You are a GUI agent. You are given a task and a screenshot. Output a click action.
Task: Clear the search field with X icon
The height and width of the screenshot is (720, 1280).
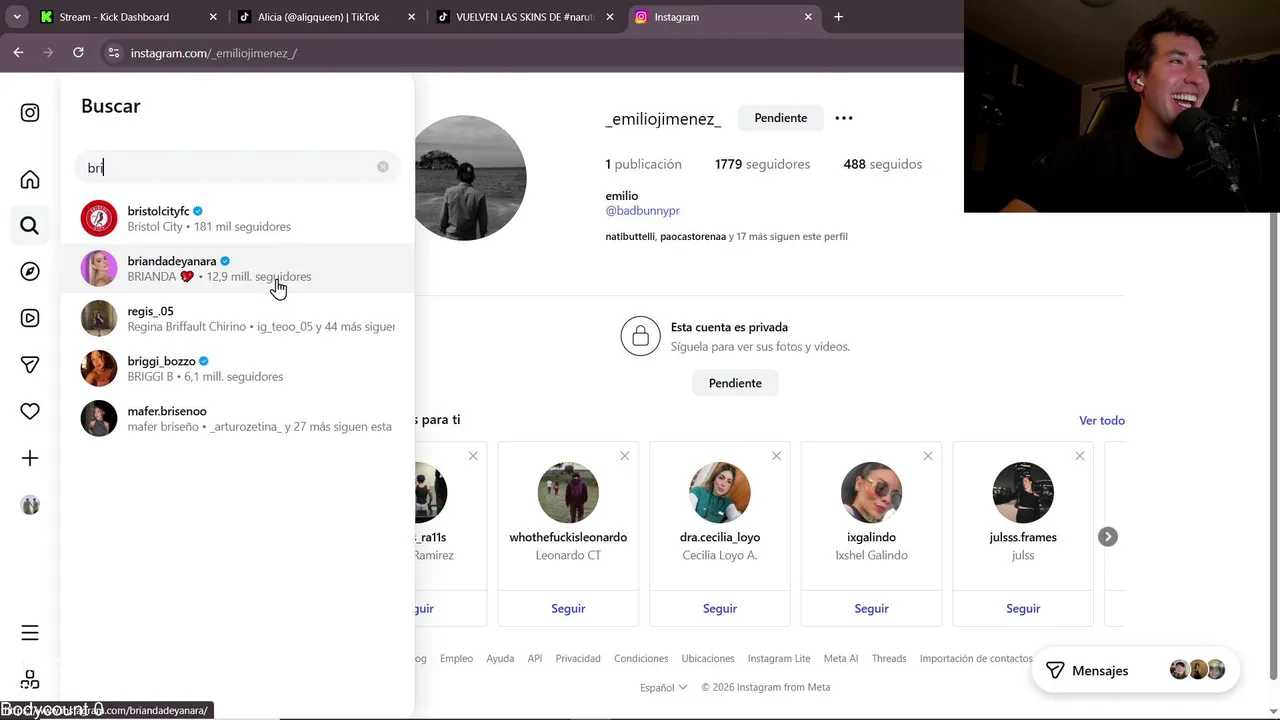tap(383, 167)
